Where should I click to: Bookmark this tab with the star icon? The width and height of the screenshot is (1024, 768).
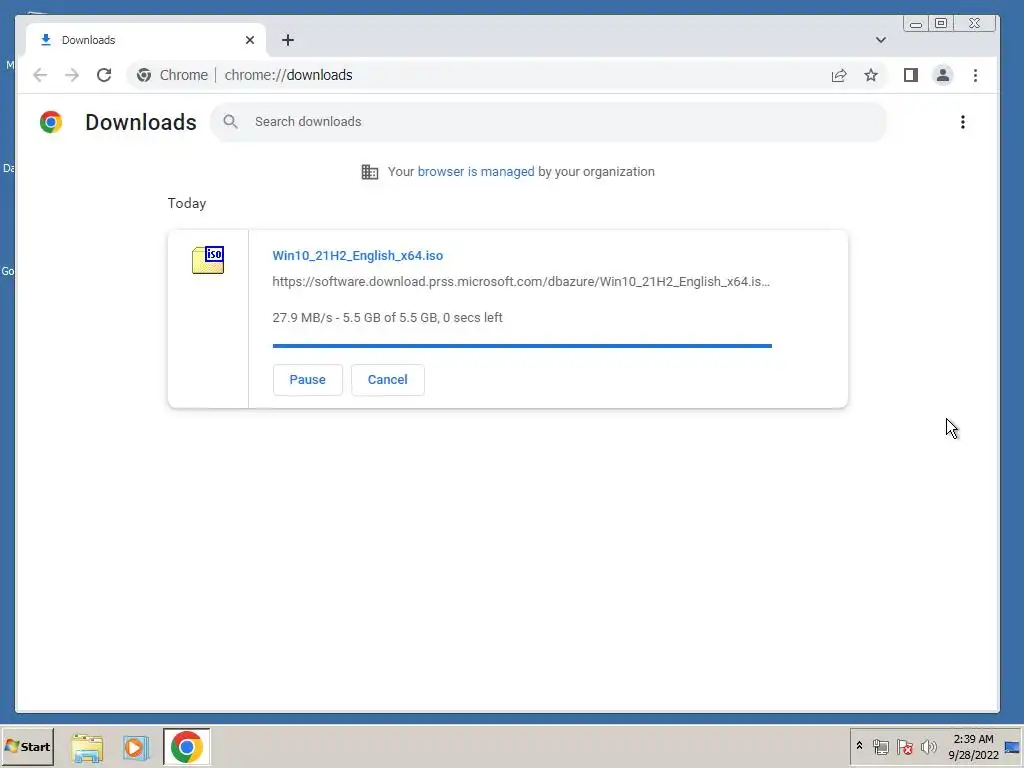(871, 75)
